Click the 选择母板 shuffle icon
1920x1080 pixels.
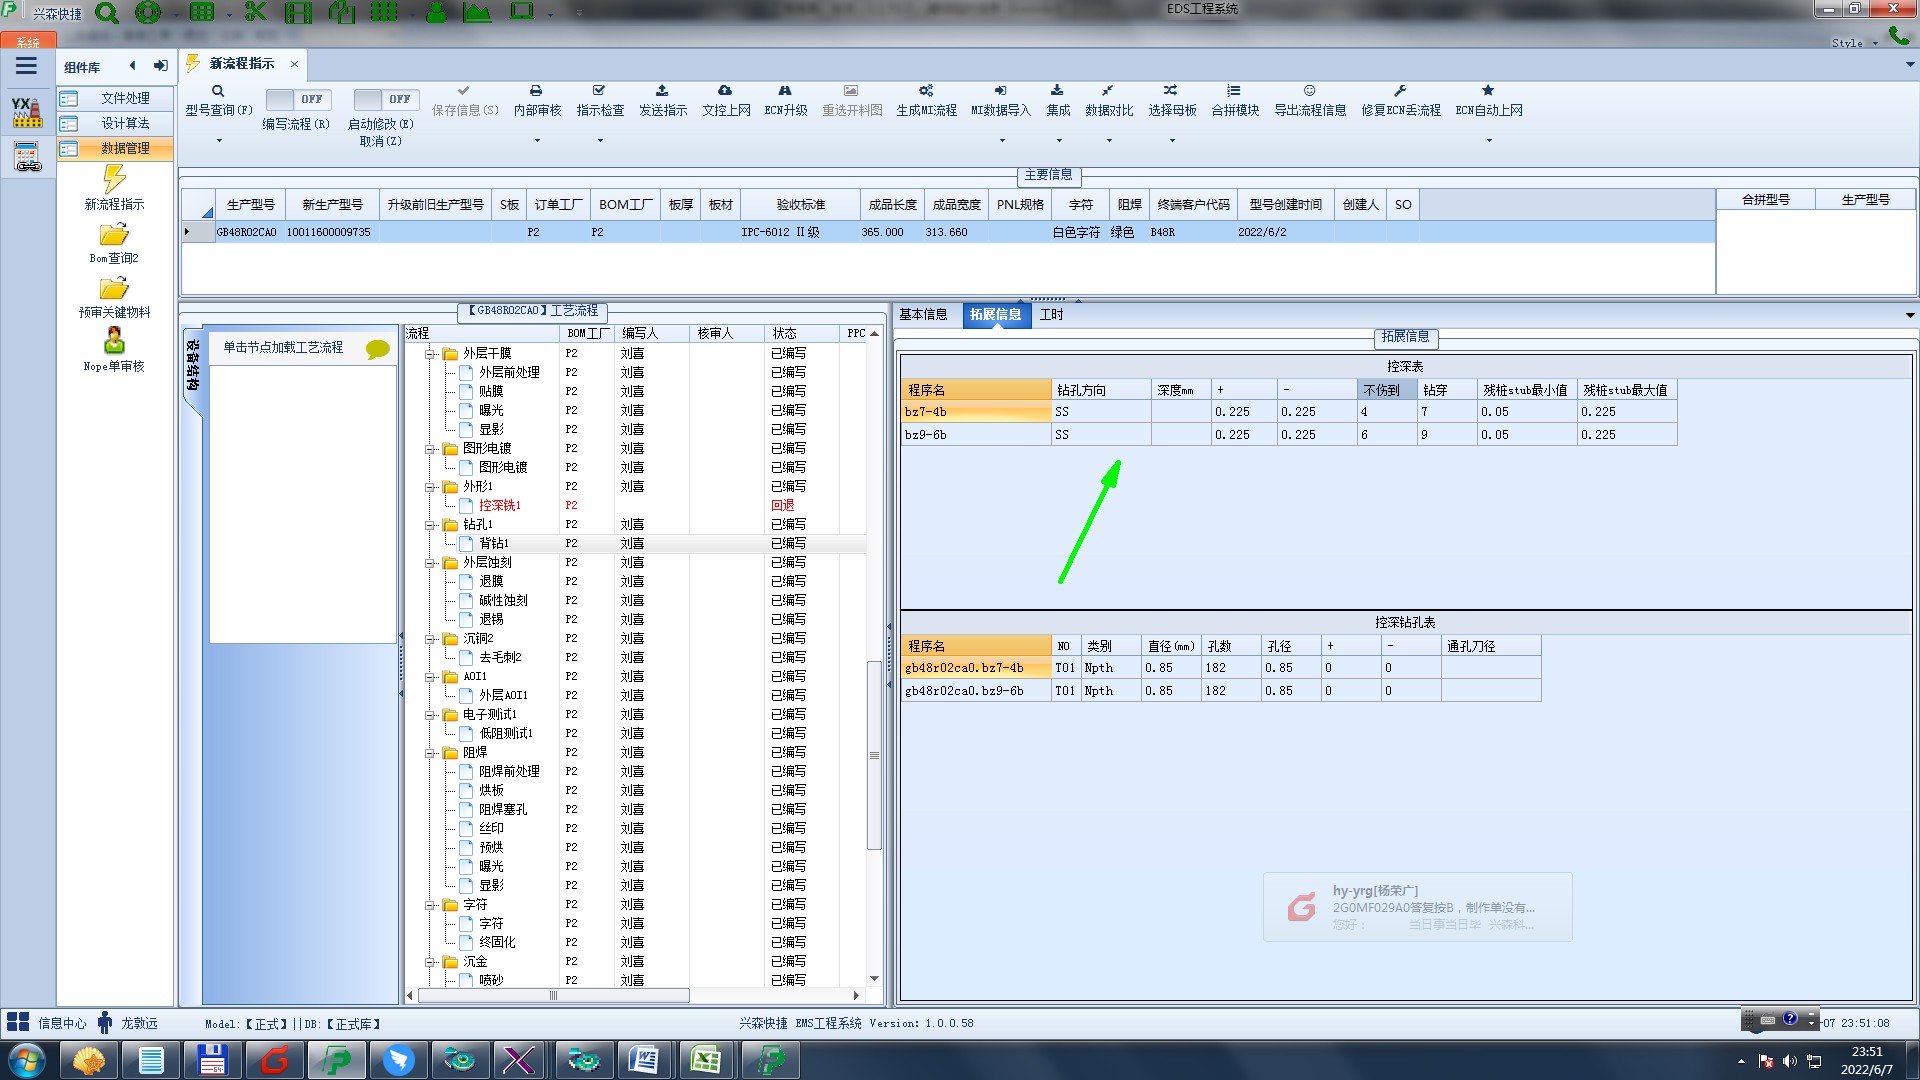[x=1171, y=91]
